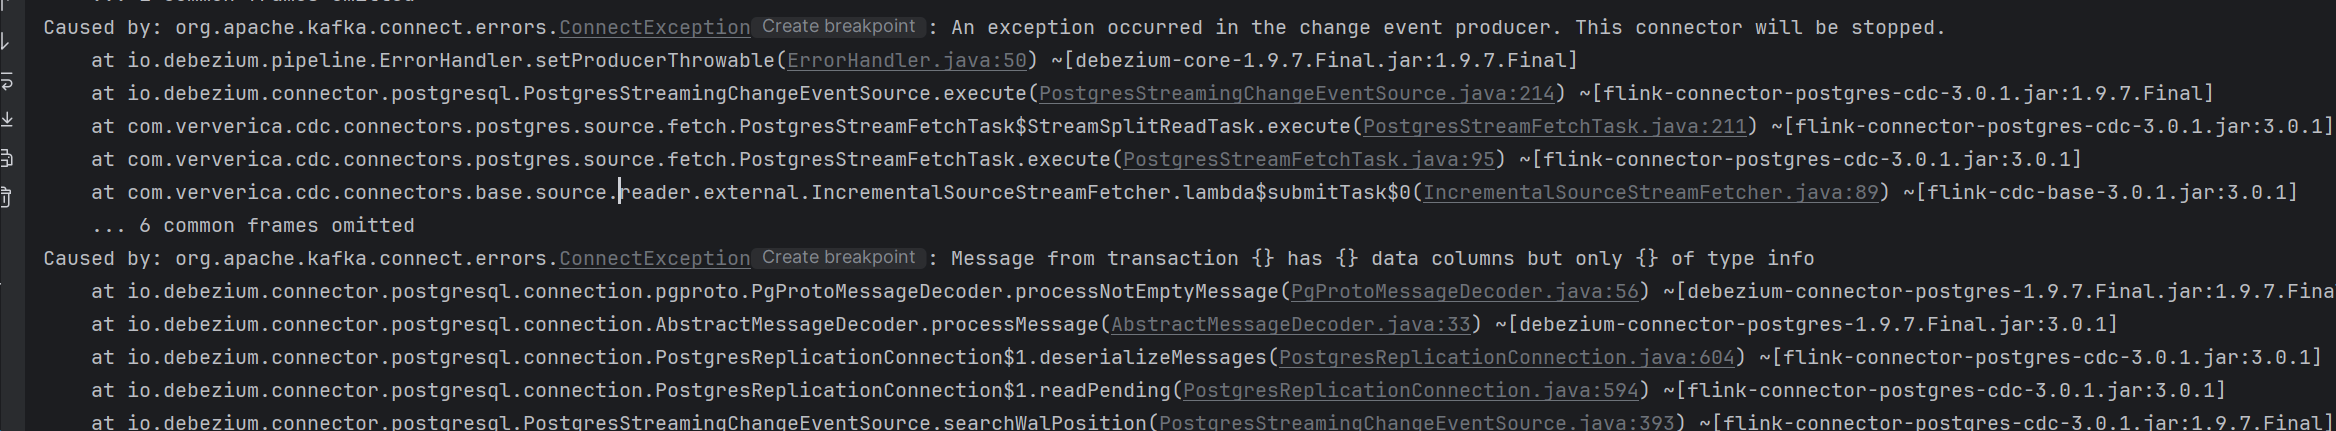Screen dimensions: 2336x431
Task: Click the down arrow gutter icon
Action: click(x=6, y=42)
